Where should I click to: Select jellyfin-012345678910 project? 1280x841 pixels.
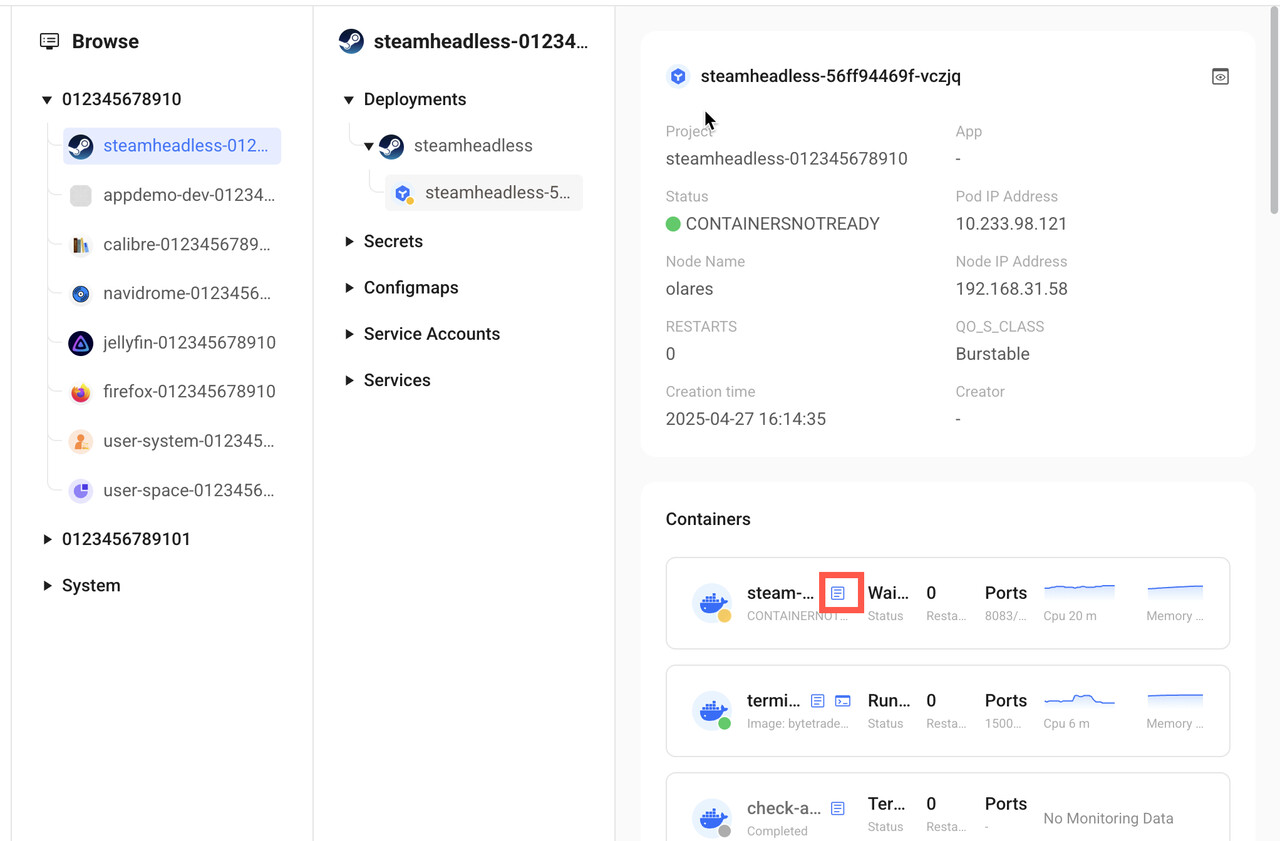point(172,343)
